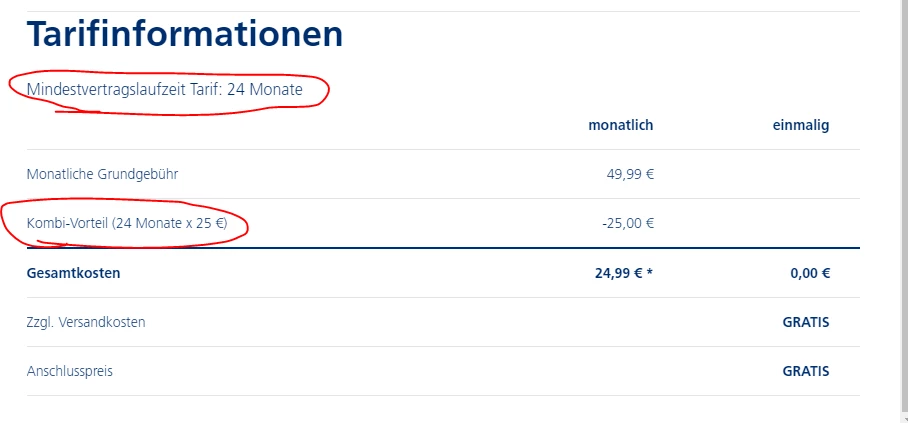The height and width of the screenshot is (423, 908).
Task: Select the Kombi-Vorteil (24 Monate x 25 €) label
Action: coord(127,223)
